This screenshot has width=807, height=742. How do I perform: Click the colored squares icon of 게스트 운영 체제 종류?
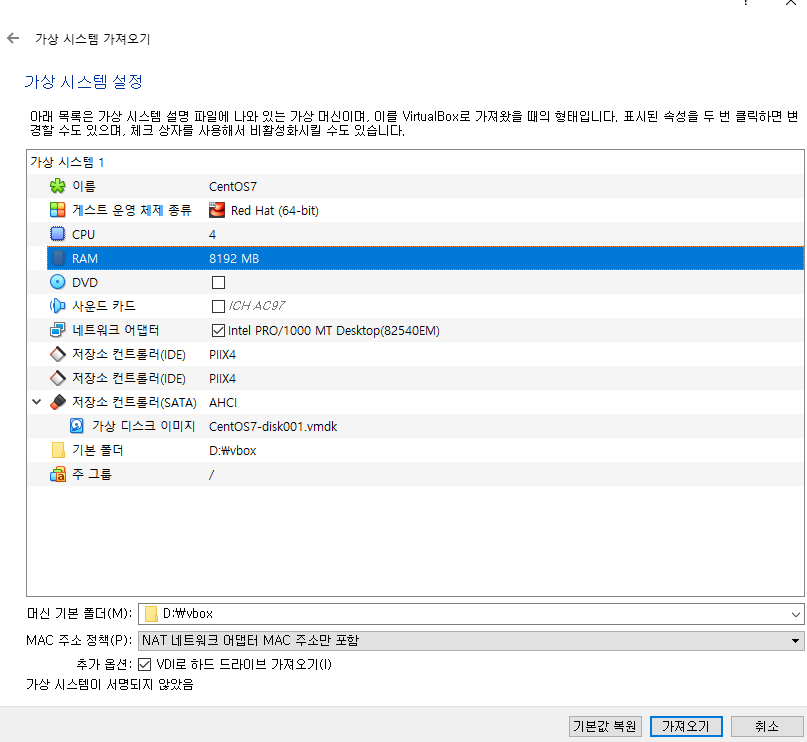[58, 210]
